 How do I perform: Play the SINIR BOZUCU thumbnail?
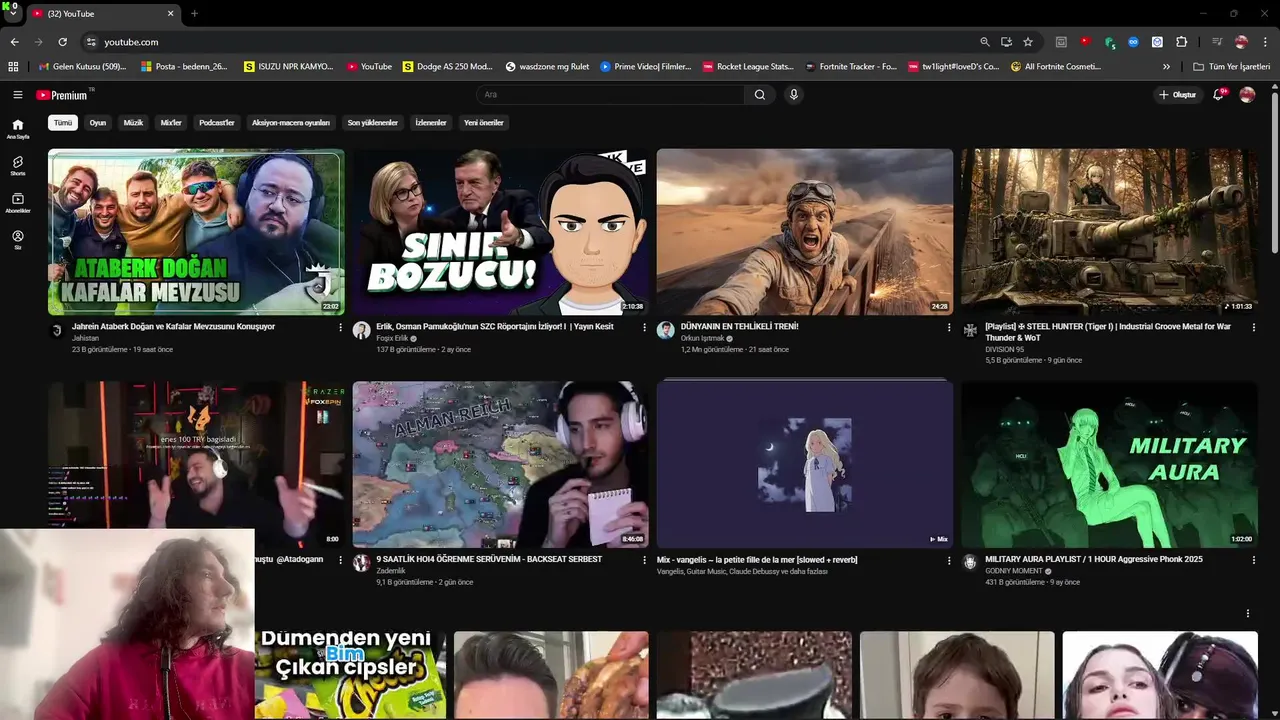[x=500, y=232]
